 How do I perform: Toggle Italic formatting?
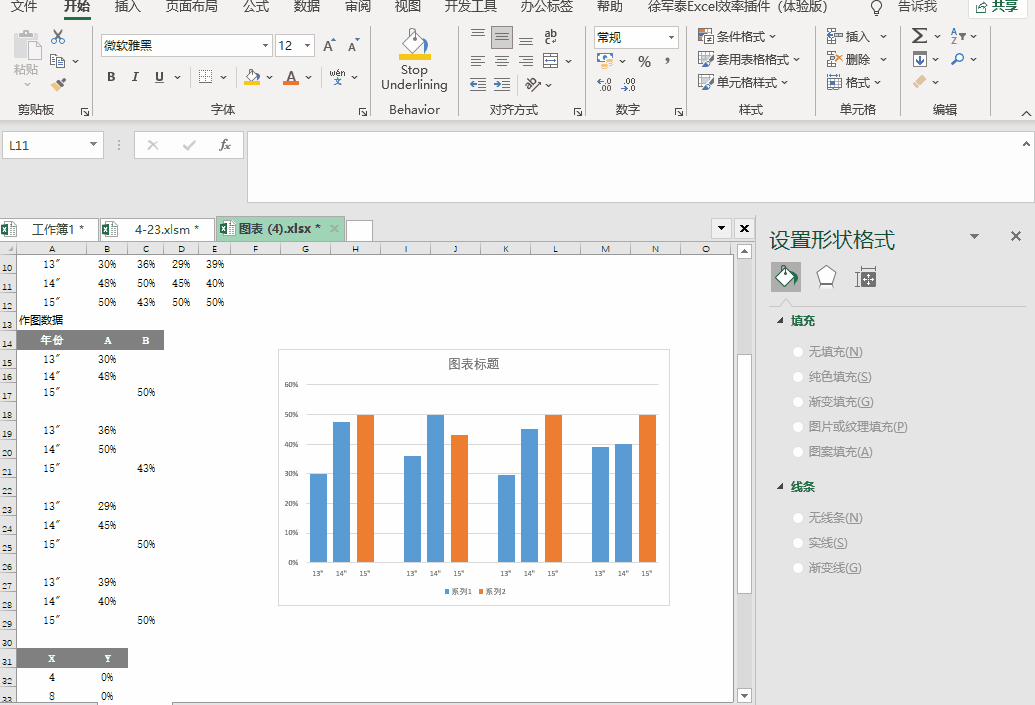pyautogui.click(x=135, y=77)
